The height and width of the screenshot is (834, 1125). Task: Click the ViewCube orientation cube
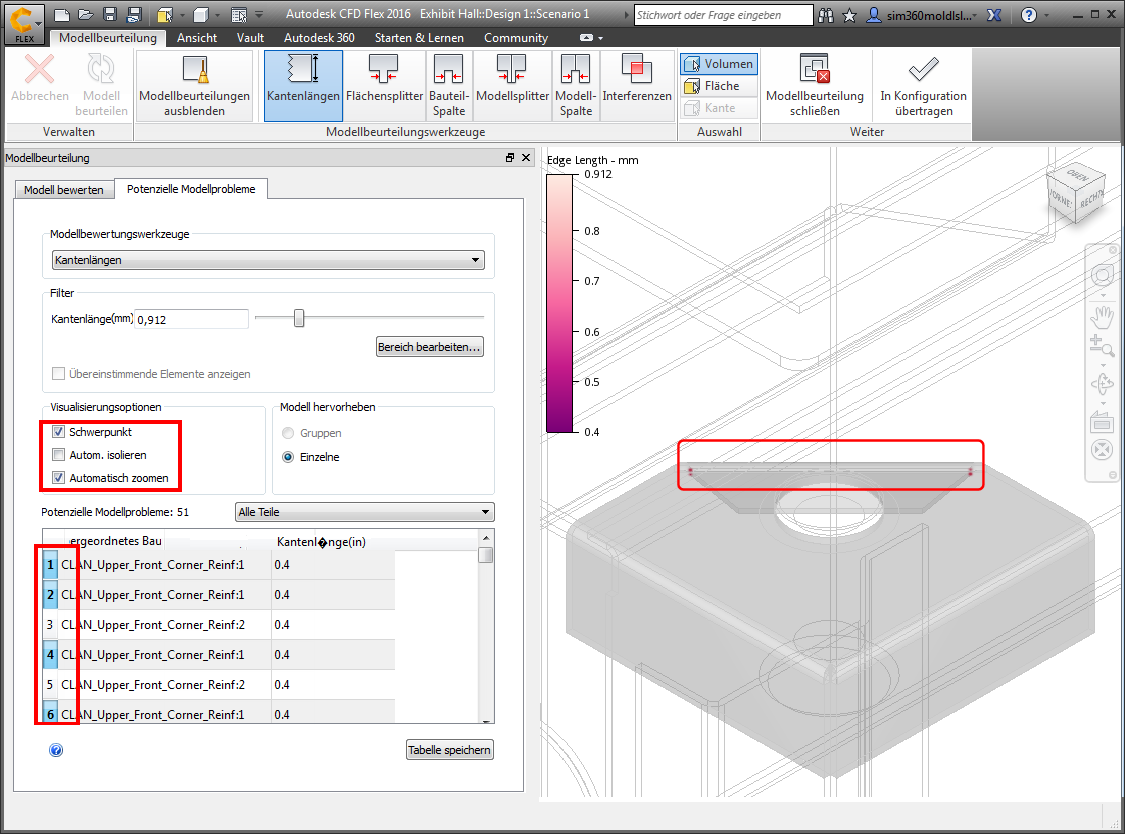1075,194
